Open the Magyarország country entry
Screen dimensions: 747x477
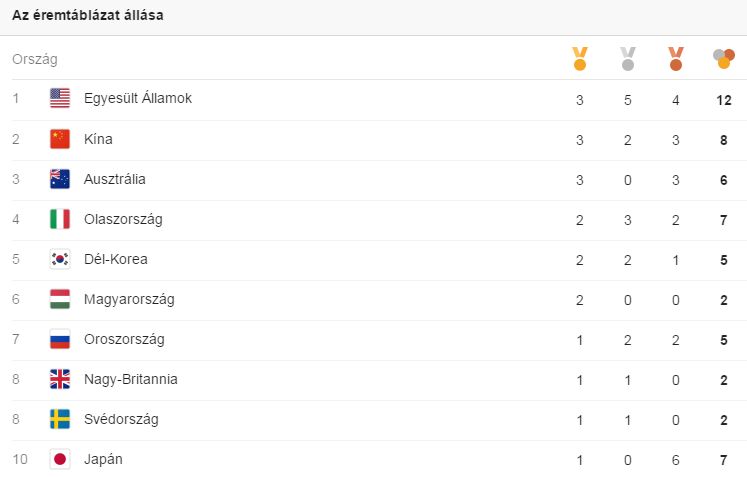tap(129, 300)
